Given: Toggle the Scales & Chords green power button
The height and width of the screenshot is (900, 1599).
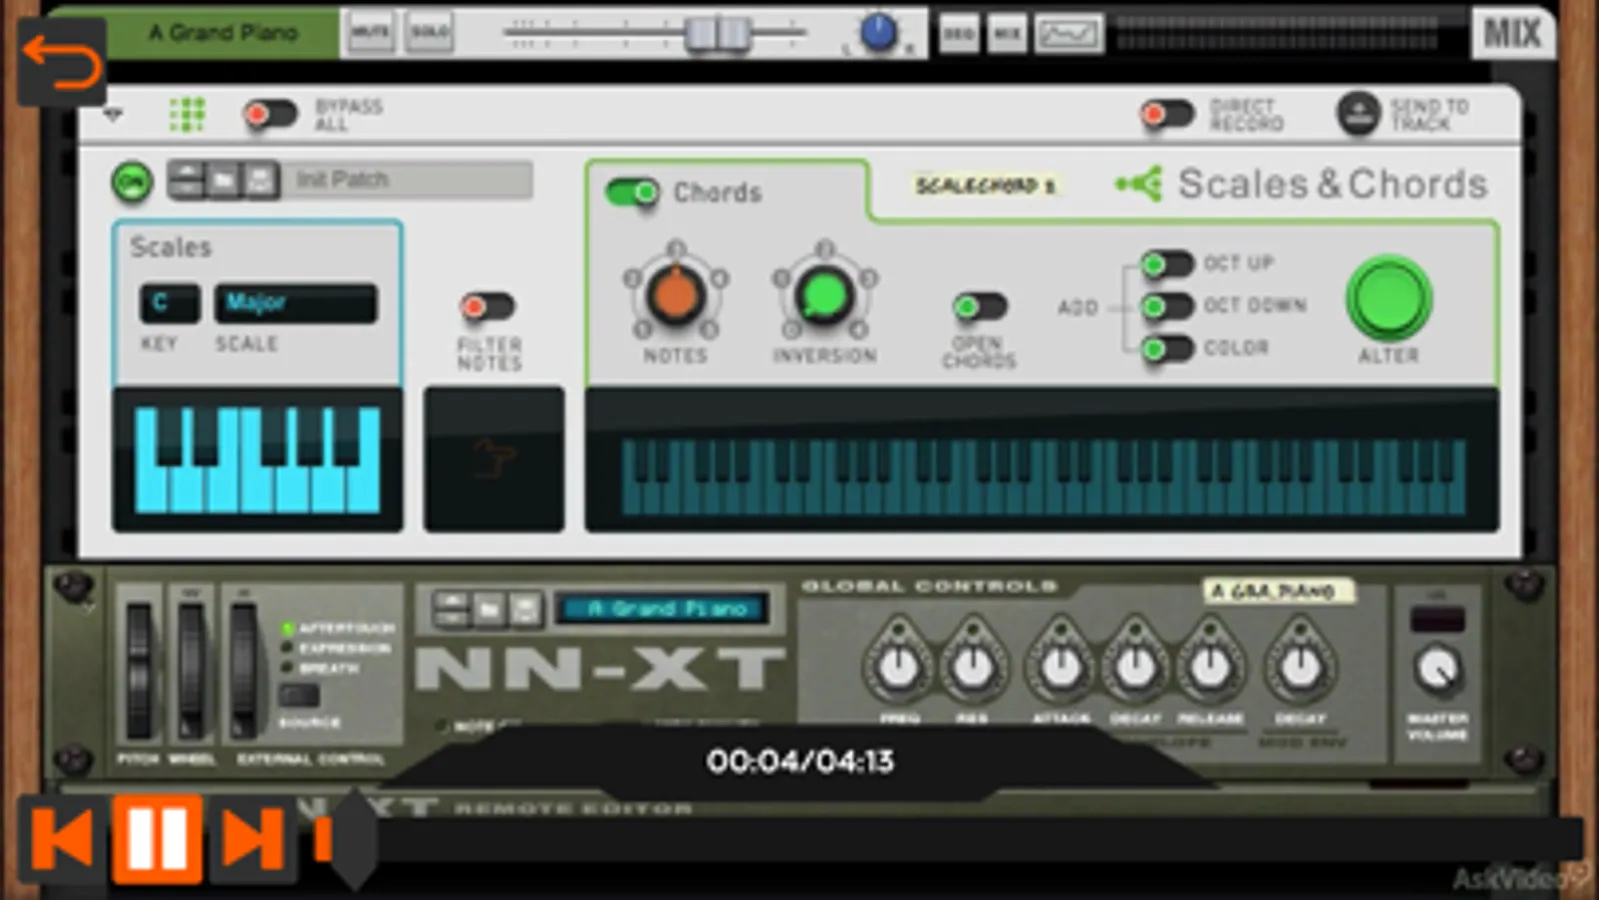Looking at the screenshot, I should pyautogui.click(x=132, y=182).
